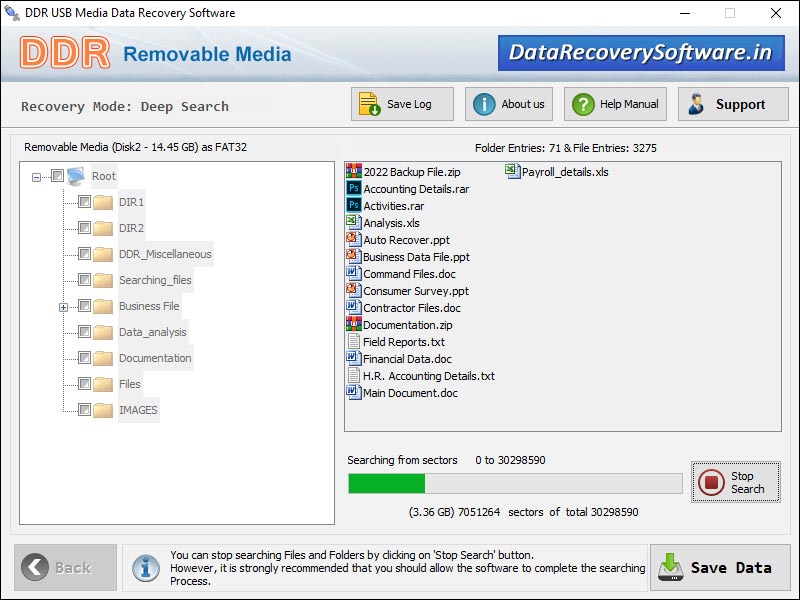Click the Photoshop icon next to Activities.rar
The height and width of the screenshot is (600, 800).
[x=352, y=205]
